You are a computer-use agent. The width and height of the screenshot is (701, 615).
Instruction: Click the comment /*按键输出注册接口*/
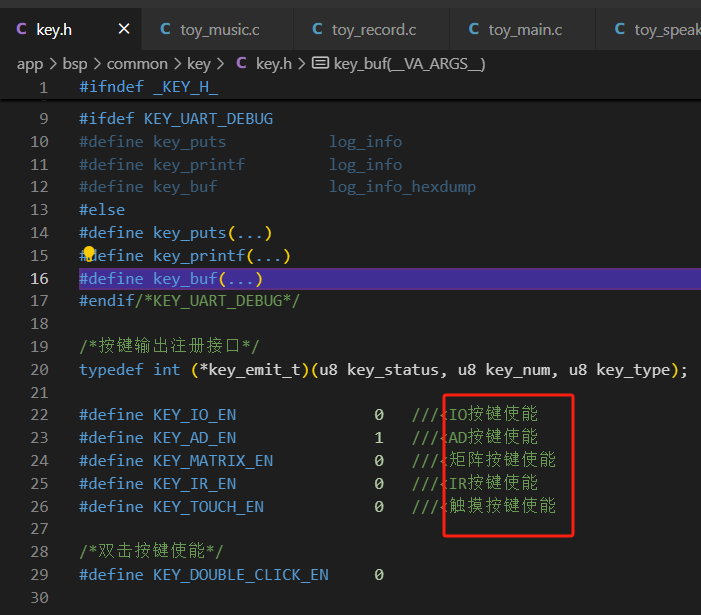(169, 346)
